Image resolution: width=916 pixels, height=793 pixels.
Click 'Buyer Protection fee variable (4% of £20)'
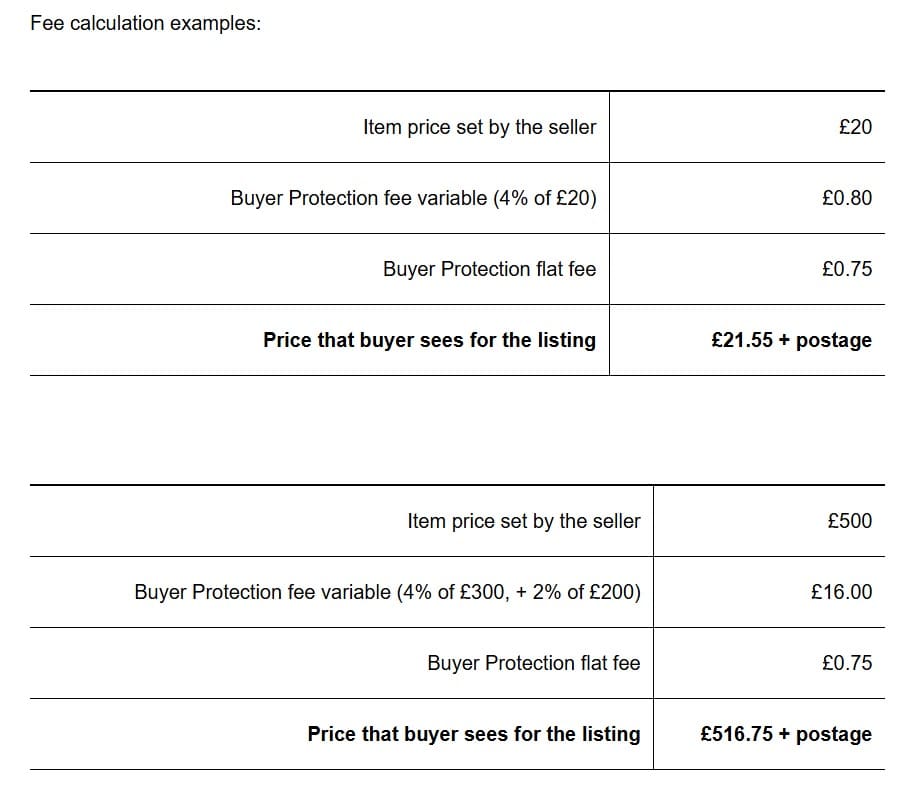pos(413,198)
